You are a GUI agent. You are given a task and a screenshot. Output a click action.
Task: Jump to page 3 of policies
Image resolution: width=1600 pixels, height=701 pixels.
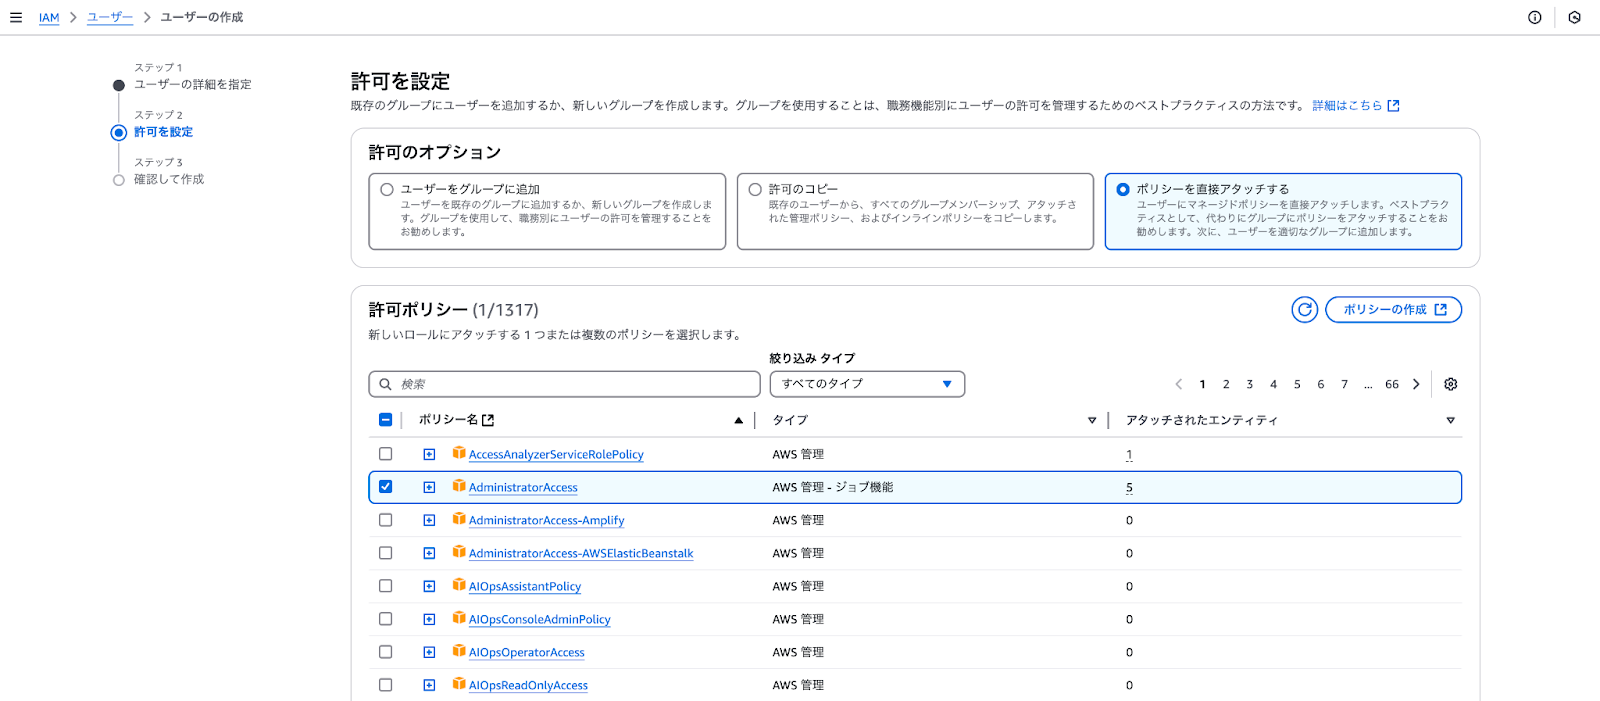click(x=1250, y=384)
